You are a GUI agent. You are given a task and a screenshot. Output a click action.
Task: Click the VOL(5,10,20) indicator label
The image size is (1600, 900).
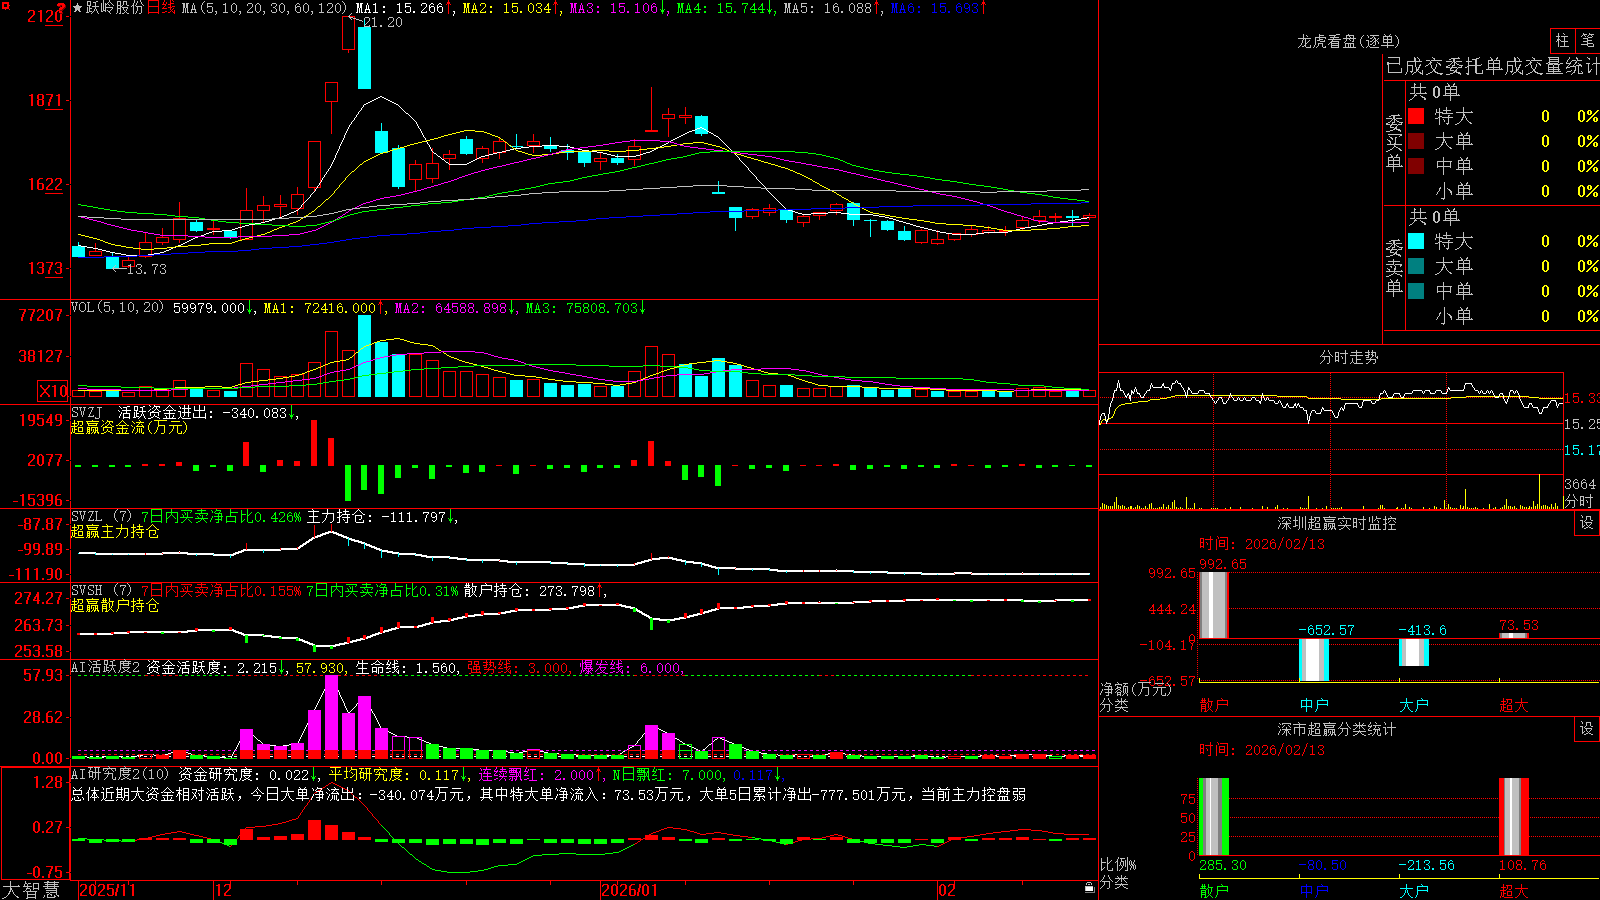(118, 308)
